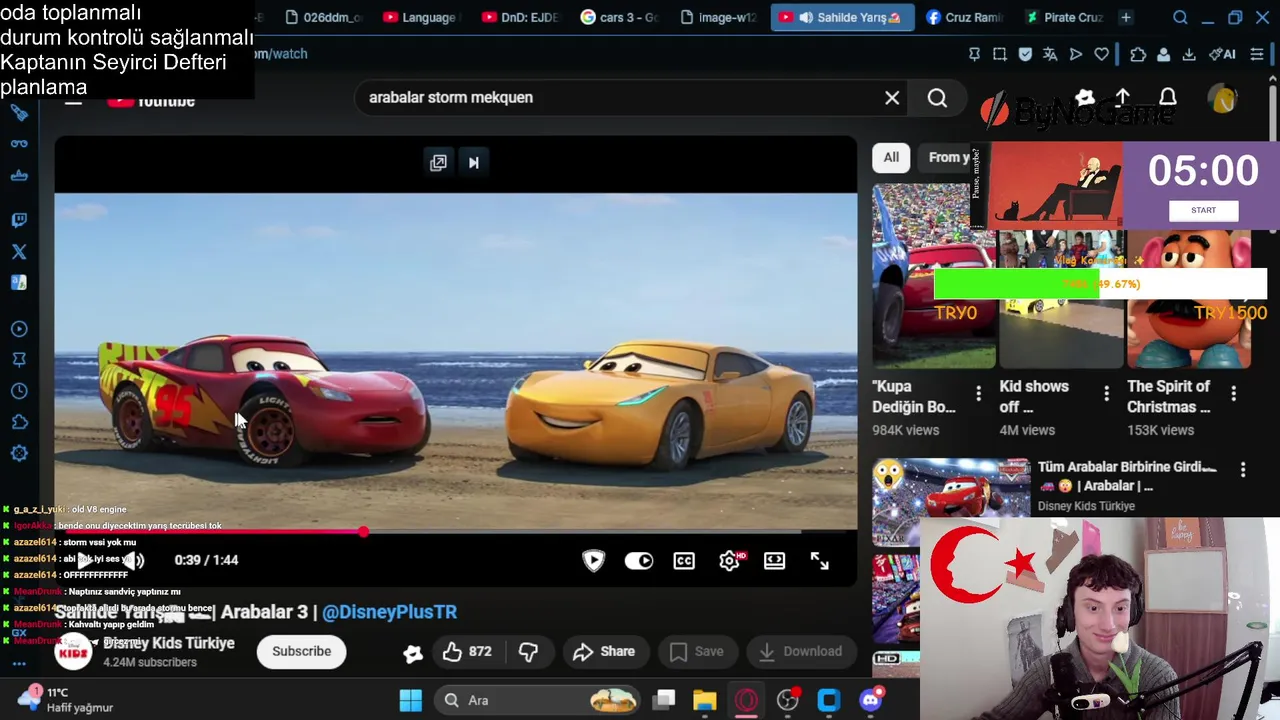Open @DisneyPlusTR link in title

click(389, 612)
